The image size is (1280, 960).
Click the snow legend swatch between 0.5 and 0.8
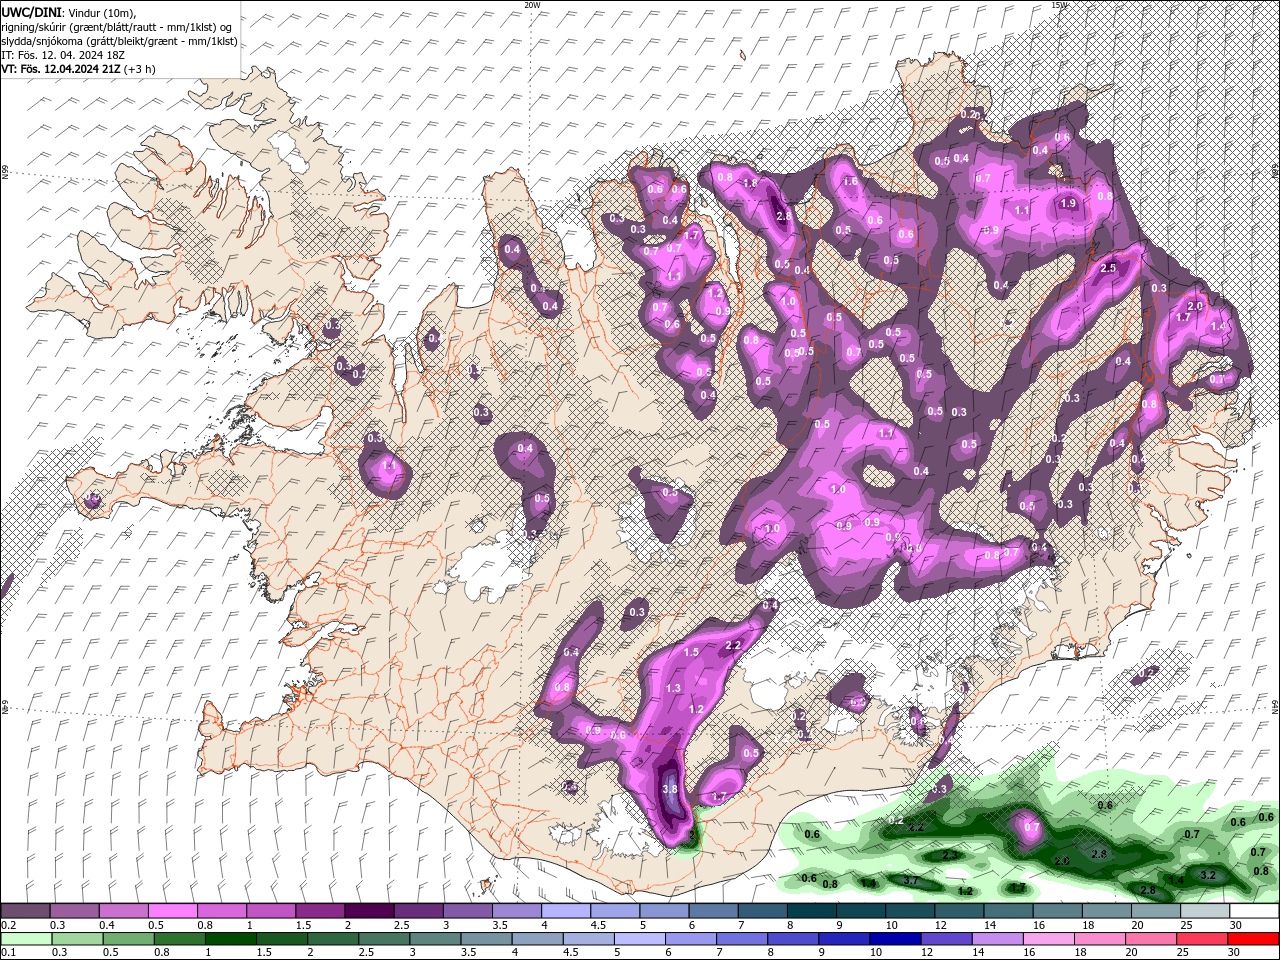point(172,911)
